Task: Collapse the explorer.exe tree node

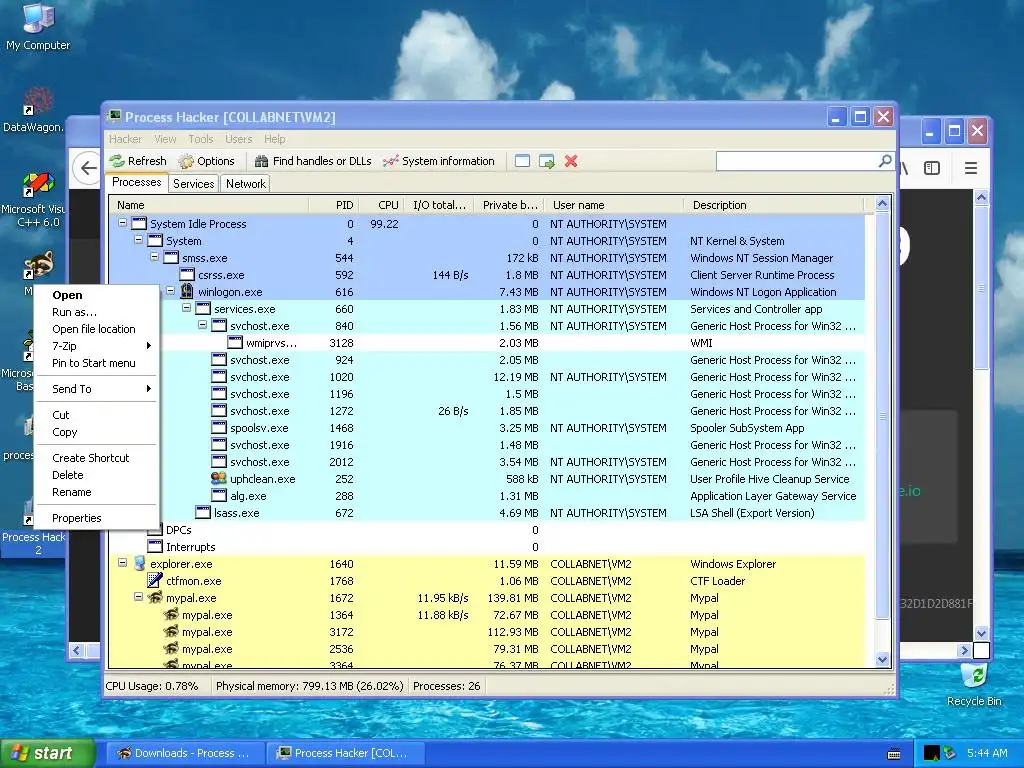Action: click(x=122, y=562)
